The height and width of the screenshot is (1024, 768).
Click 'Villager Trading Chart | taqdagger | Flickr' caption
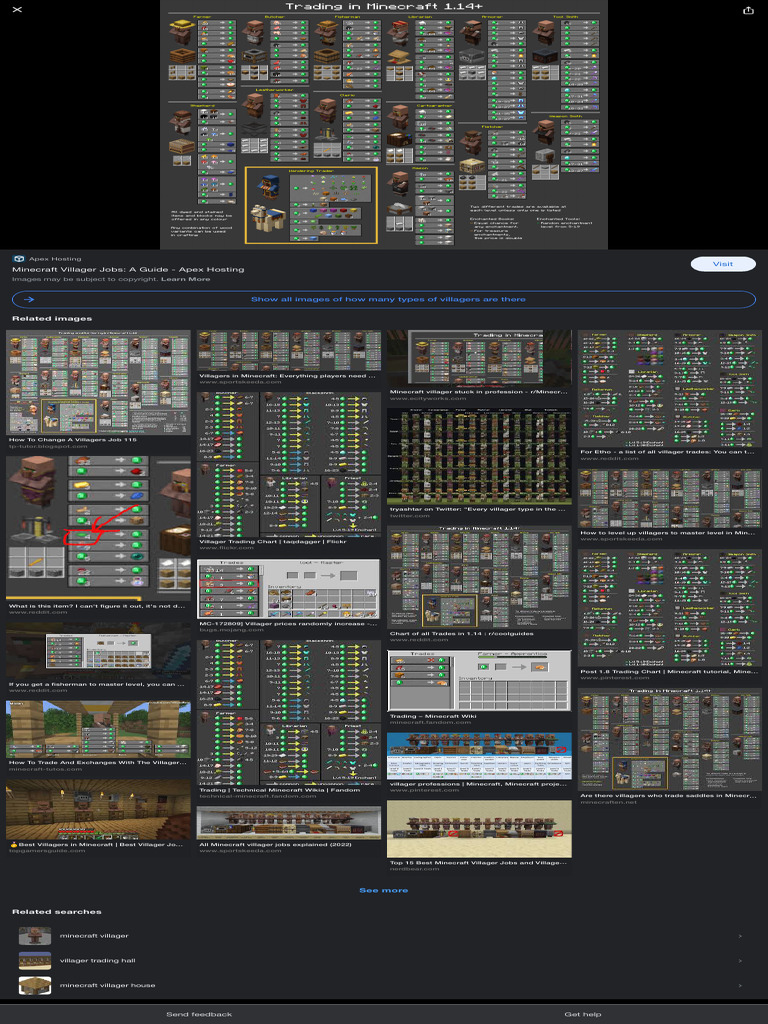[x=272, y=541]
